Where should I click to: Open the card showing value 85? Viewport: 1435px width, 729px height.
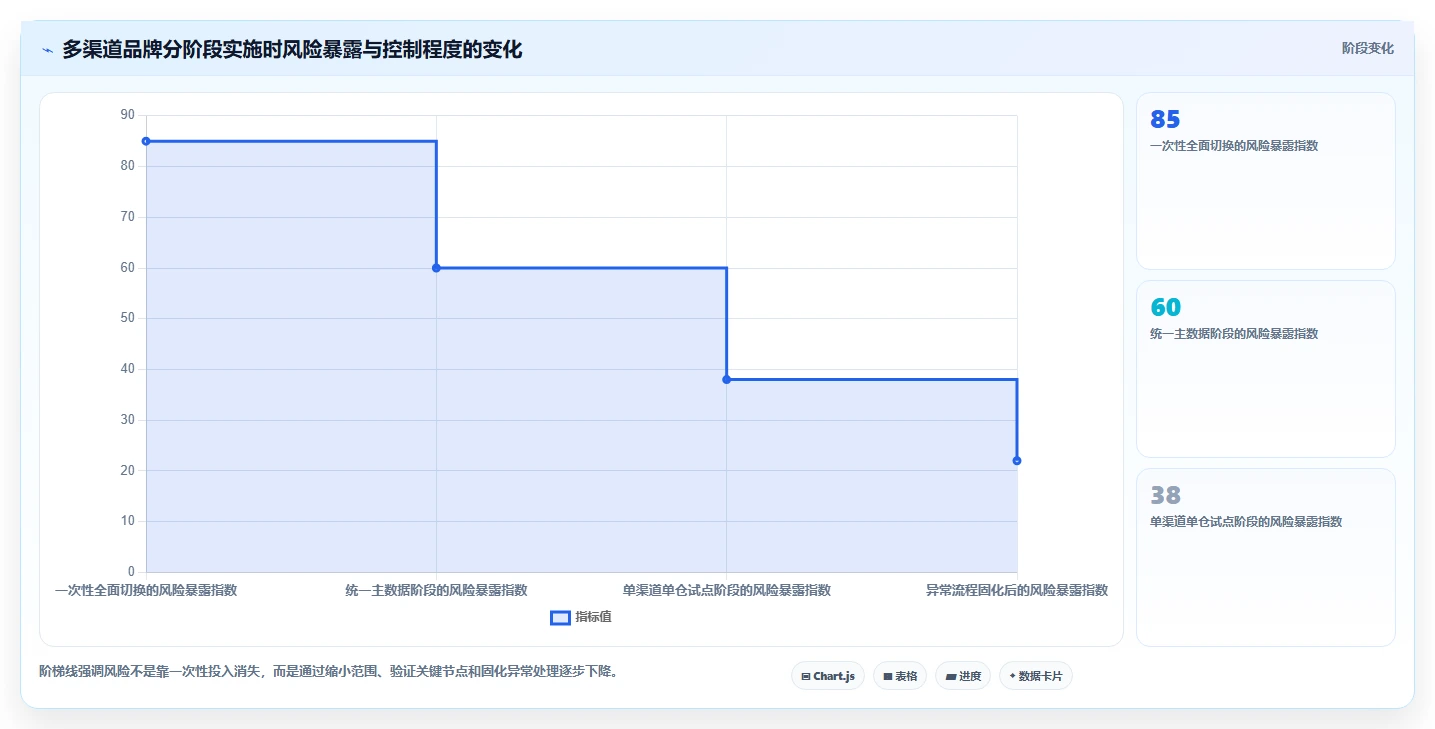(x=1265, y=181)
